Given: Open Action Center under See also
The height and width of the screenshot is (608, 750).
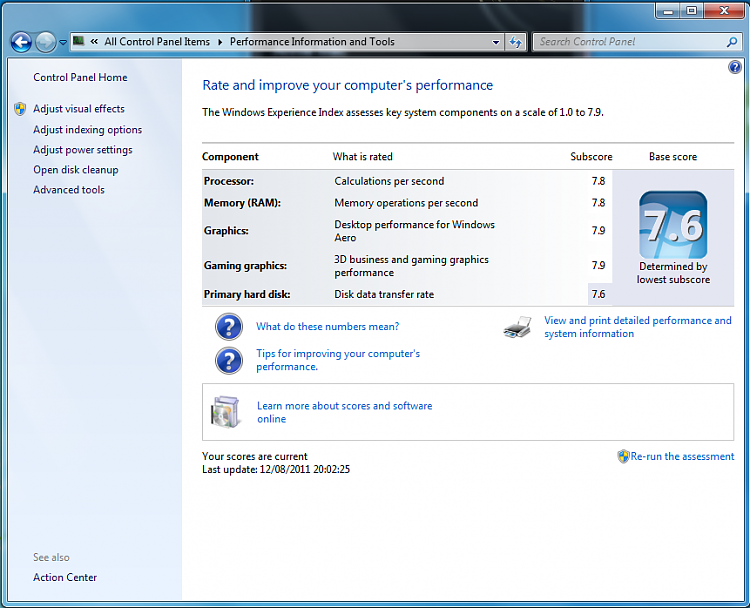Looking at the screenshot, I should [65, 577].
